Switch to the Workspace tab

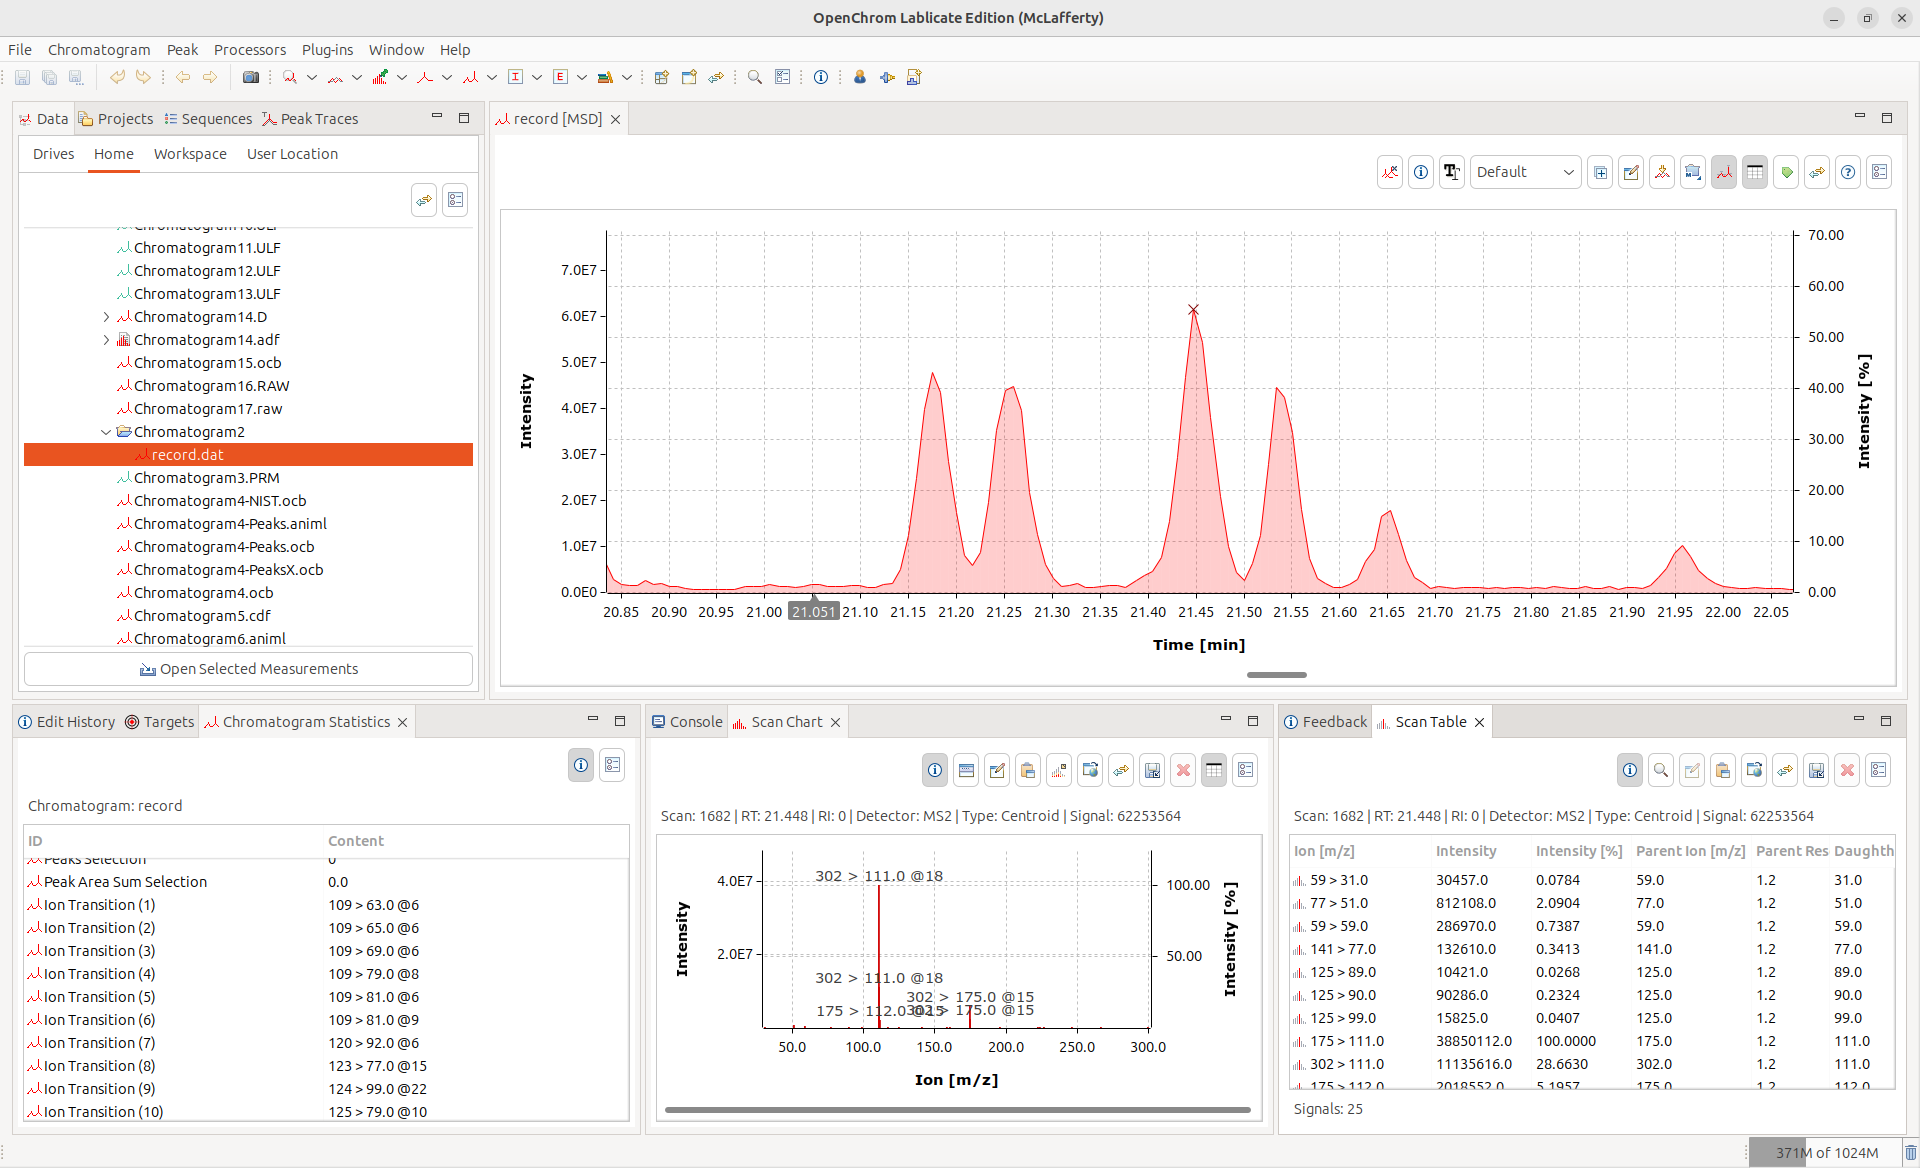click(190, 154)
